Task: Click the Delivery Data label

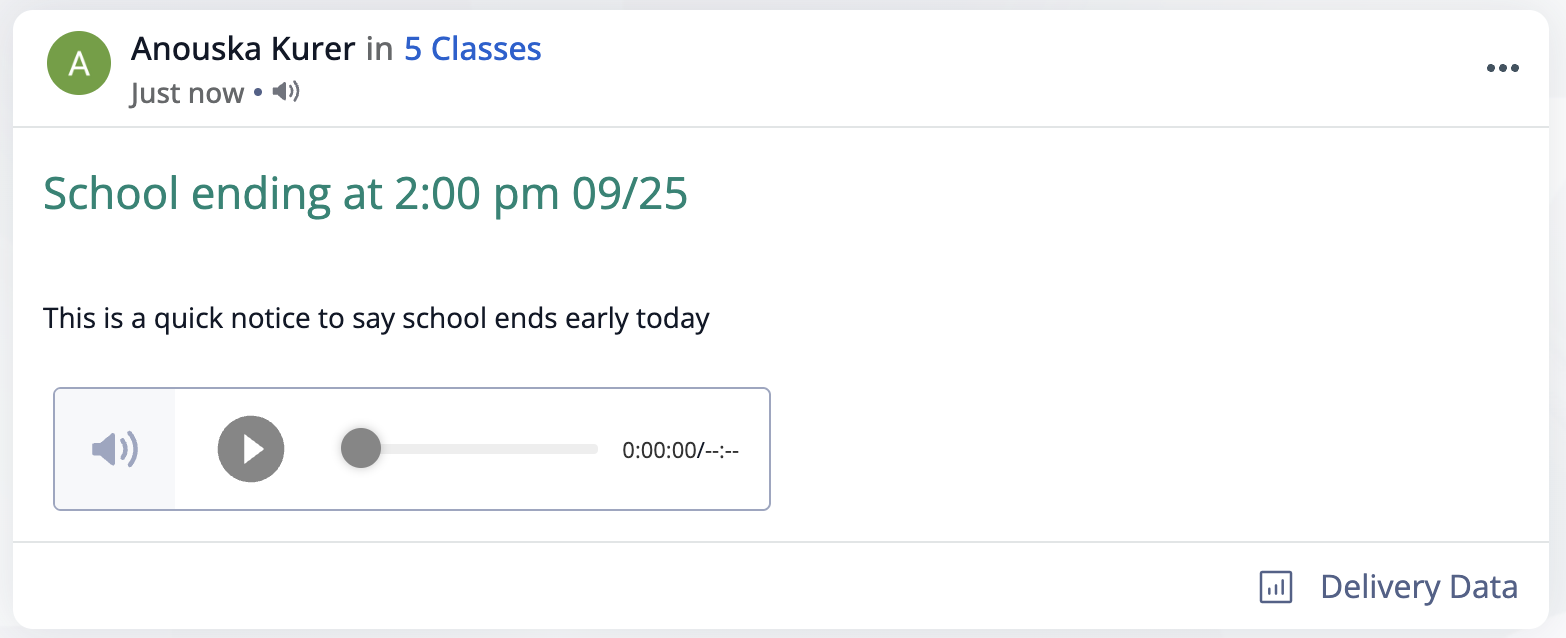Action: 1419,587
